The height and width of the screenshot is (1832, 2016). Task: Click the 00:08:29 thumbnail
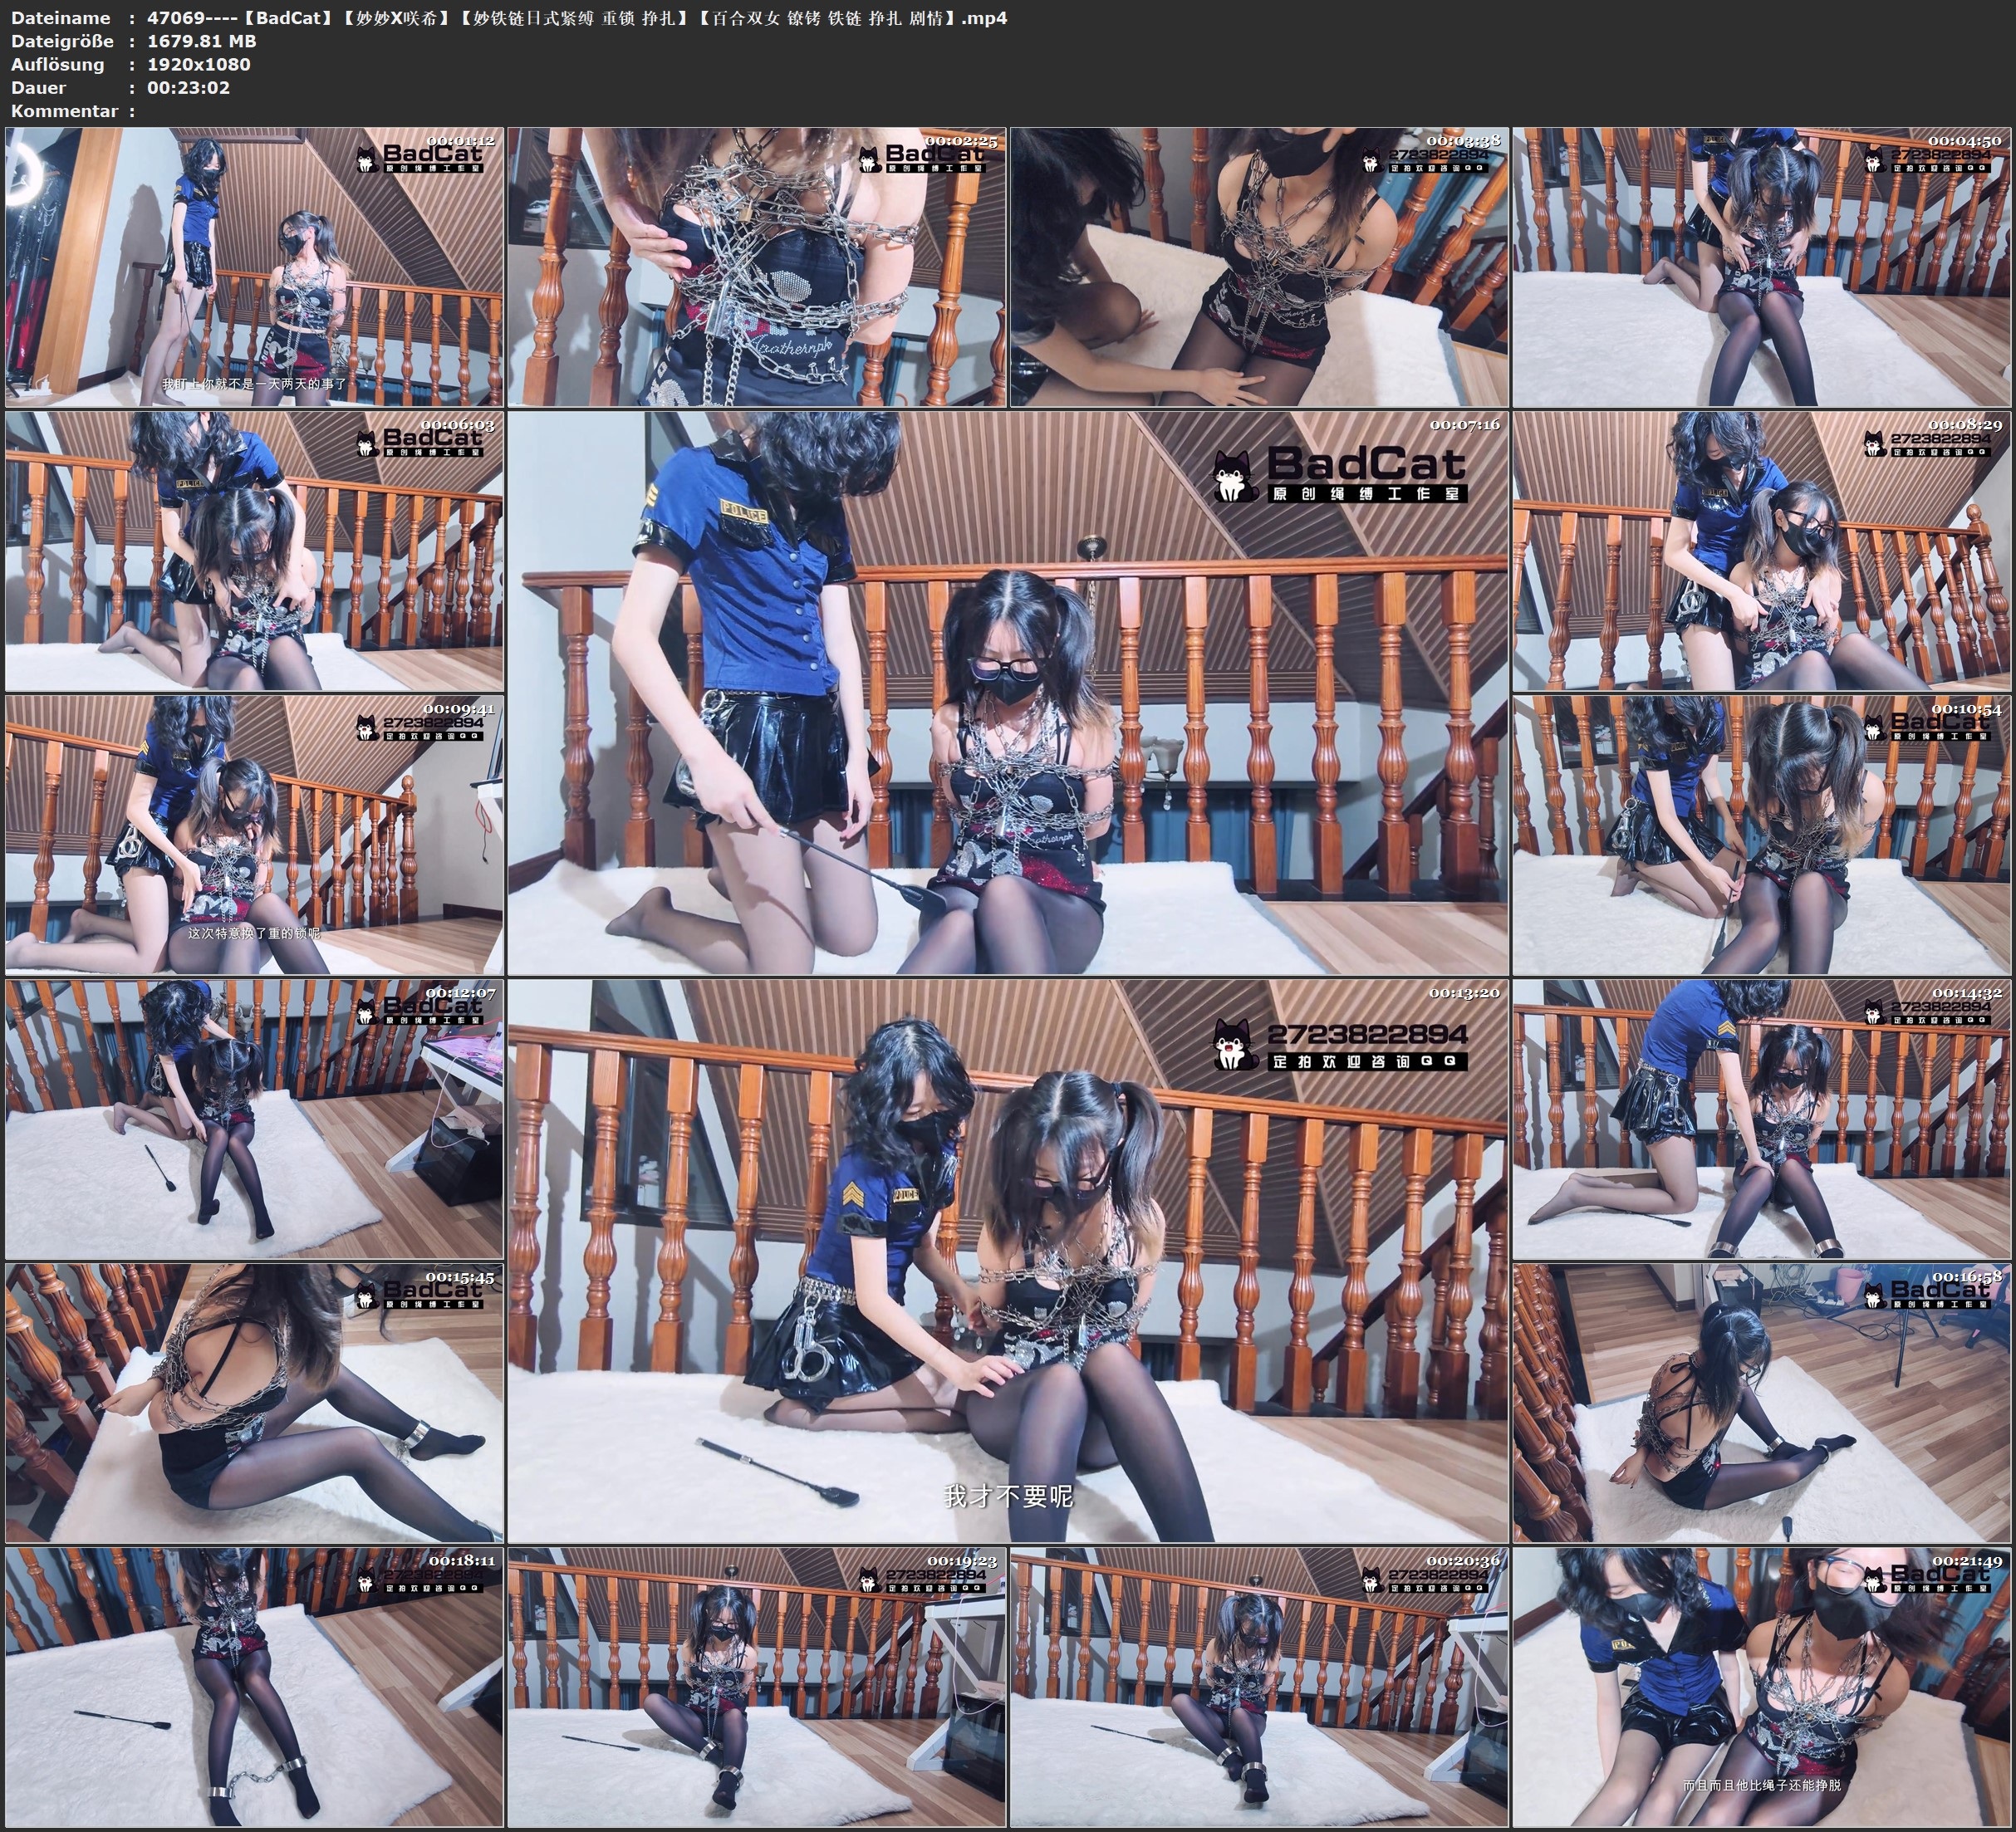click(1761, 551)
